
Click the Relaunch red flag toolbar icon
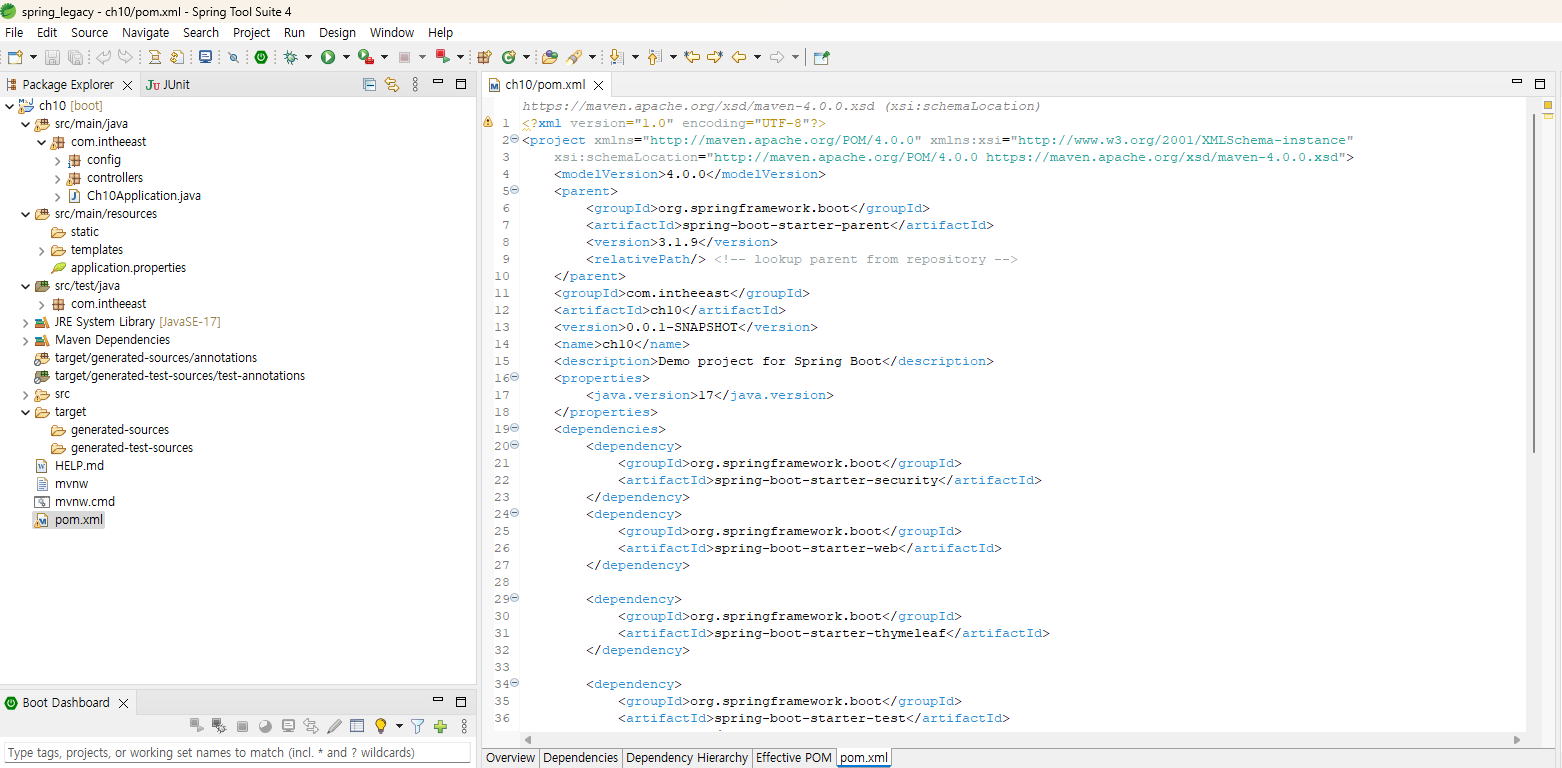[442, 57]
